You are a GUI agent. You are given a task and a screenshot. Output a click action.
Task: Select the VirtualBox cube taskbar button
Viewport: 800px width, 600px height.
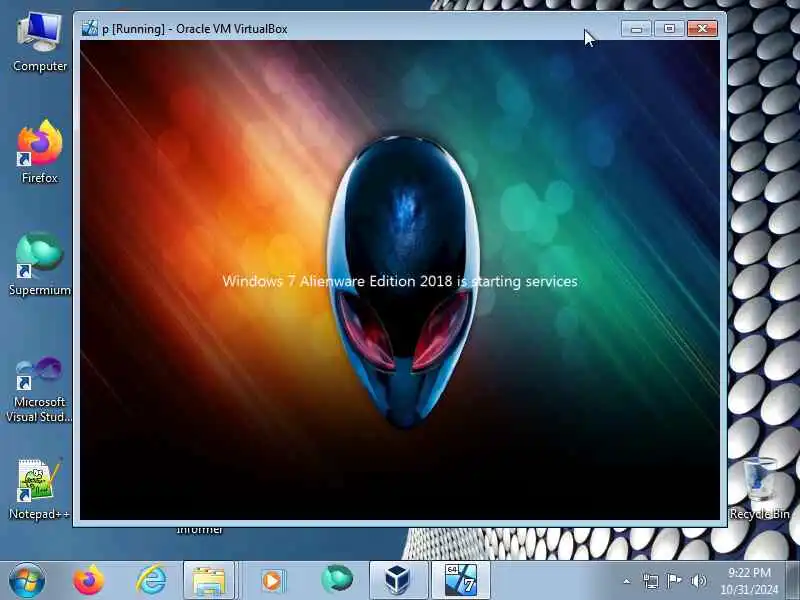point(398,581)
